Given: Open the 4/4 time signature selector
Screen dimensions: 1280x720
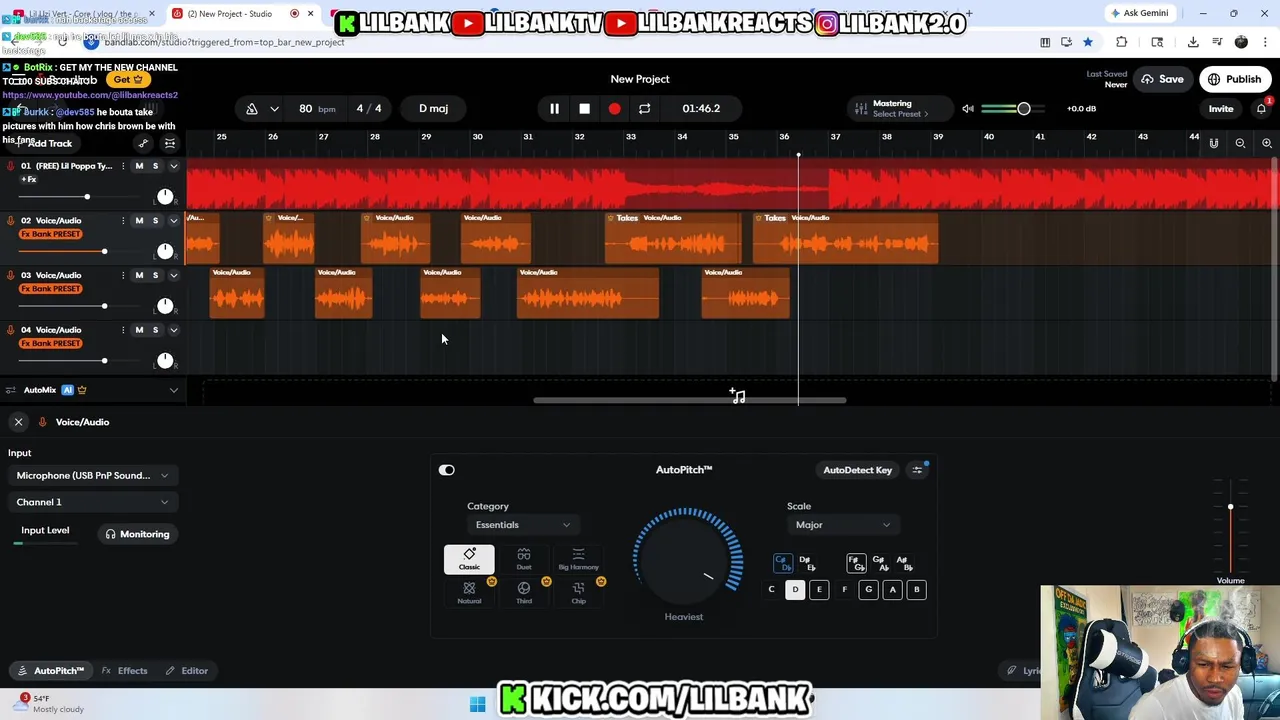Looking at the screenshot, I should (369, 108).
